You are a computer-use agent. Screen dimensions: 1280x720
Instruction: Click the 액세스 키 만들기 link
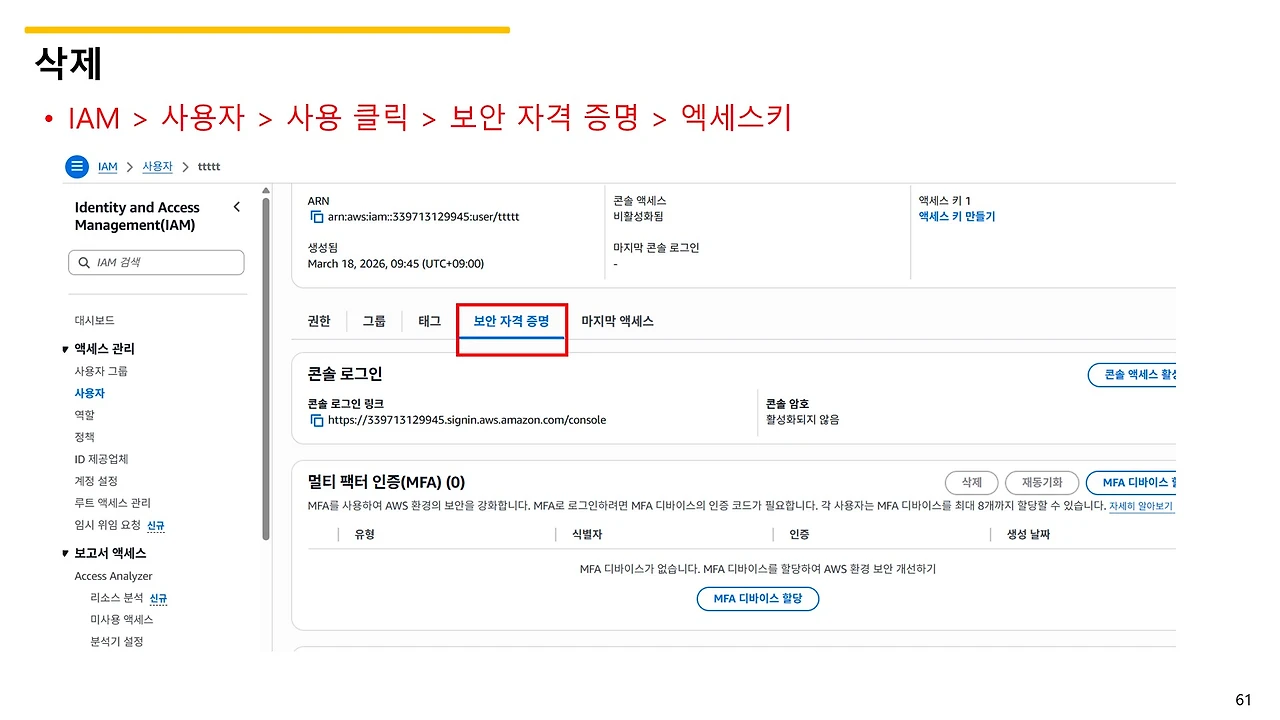pyautogui.click(x=956, y=216)
